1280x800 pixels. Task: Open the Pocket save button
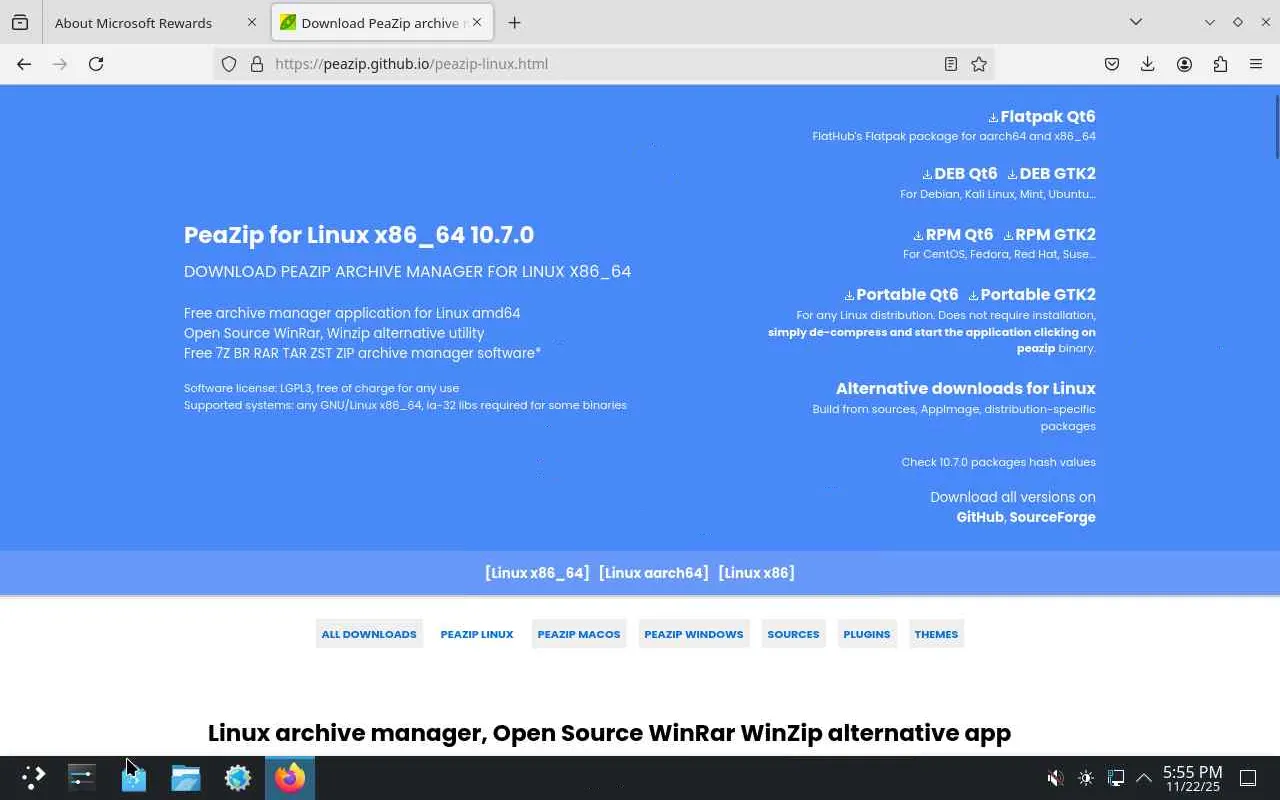pos(1112,64)
